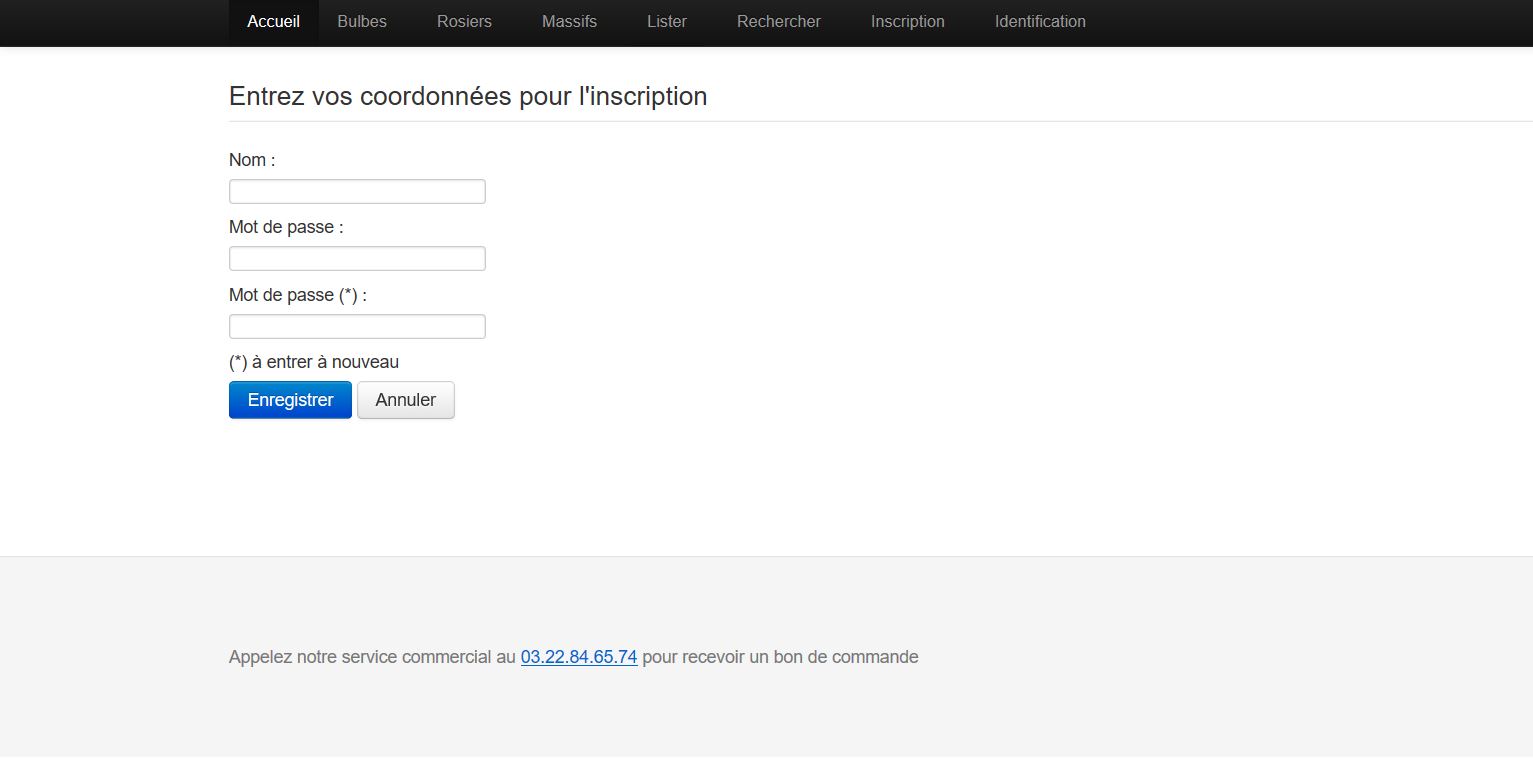Click the "Appelez notre service commercial" footer text
The width and height of the screenshot is (1533, 784).
372,657
